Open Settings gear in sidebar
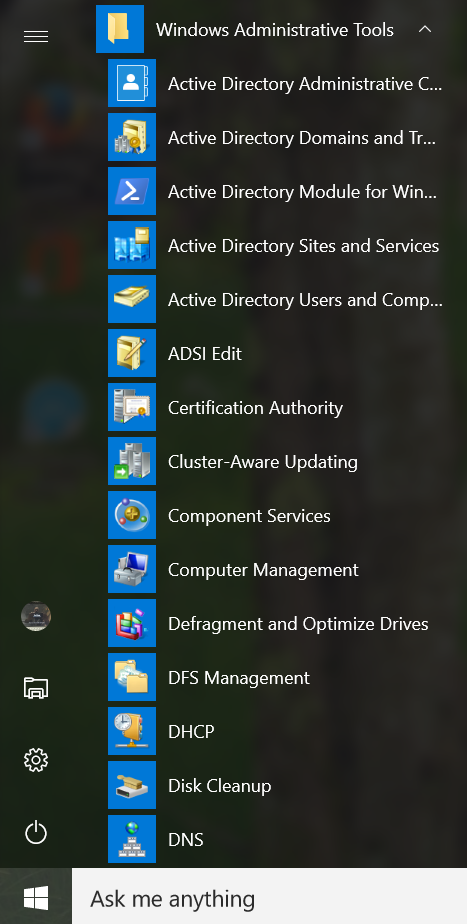This screenshot has width=467, height=924. point(36,760)
